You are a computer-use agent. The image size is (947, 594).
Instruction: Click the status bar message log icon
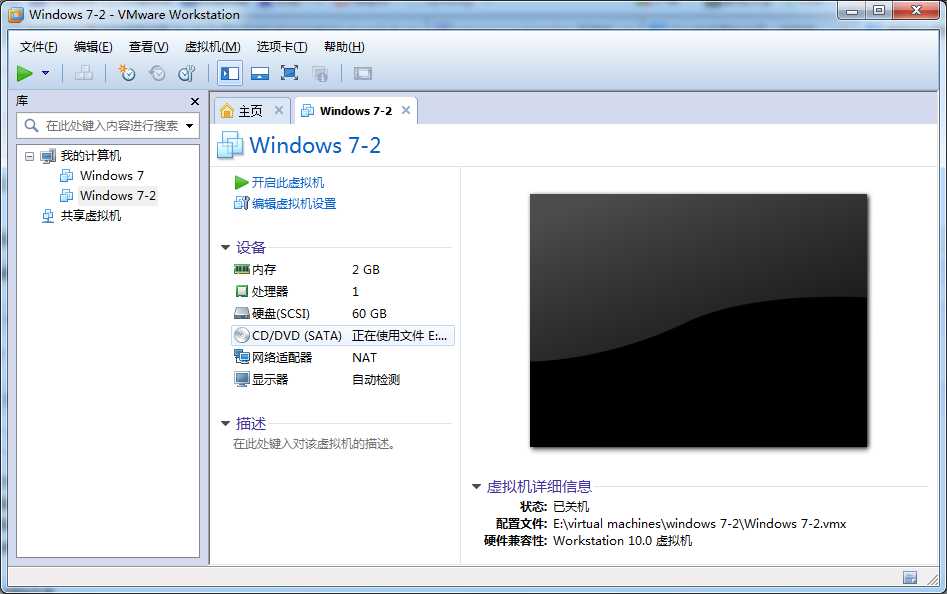(910, 577)
